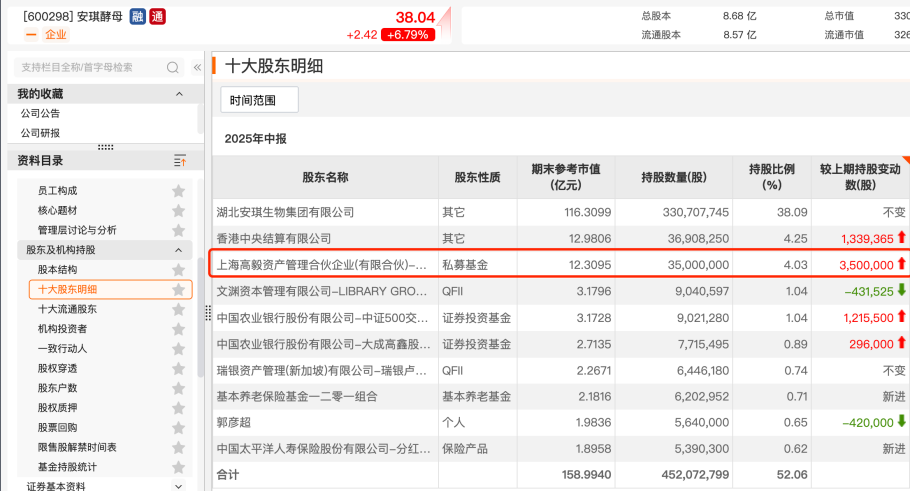Select the 上海高毅资产管理合伙企业 row name
The height and width of the screenshot is (491, 910).
[x=322, y=265]
